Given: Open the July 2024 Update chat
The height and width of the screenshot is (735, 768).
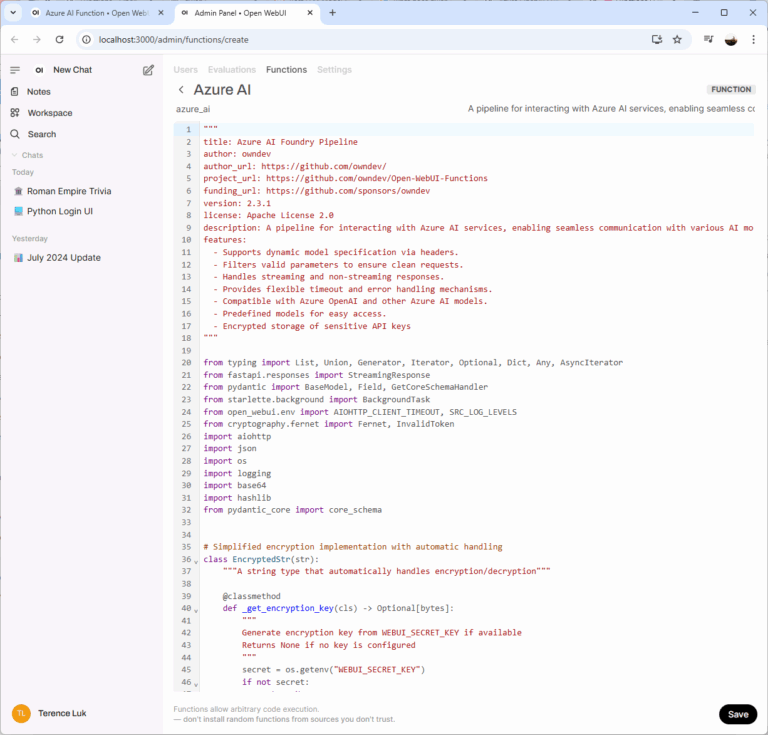Looking at the screenshot, I should pyautogui.click(x=64, y=258).
